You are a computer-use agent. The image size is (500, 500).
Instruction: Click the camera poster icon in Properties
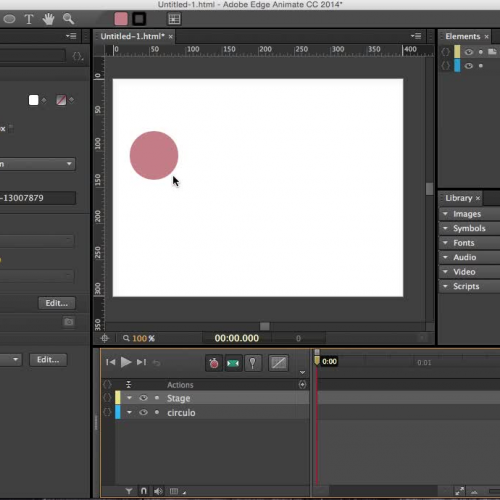point(69,322)
